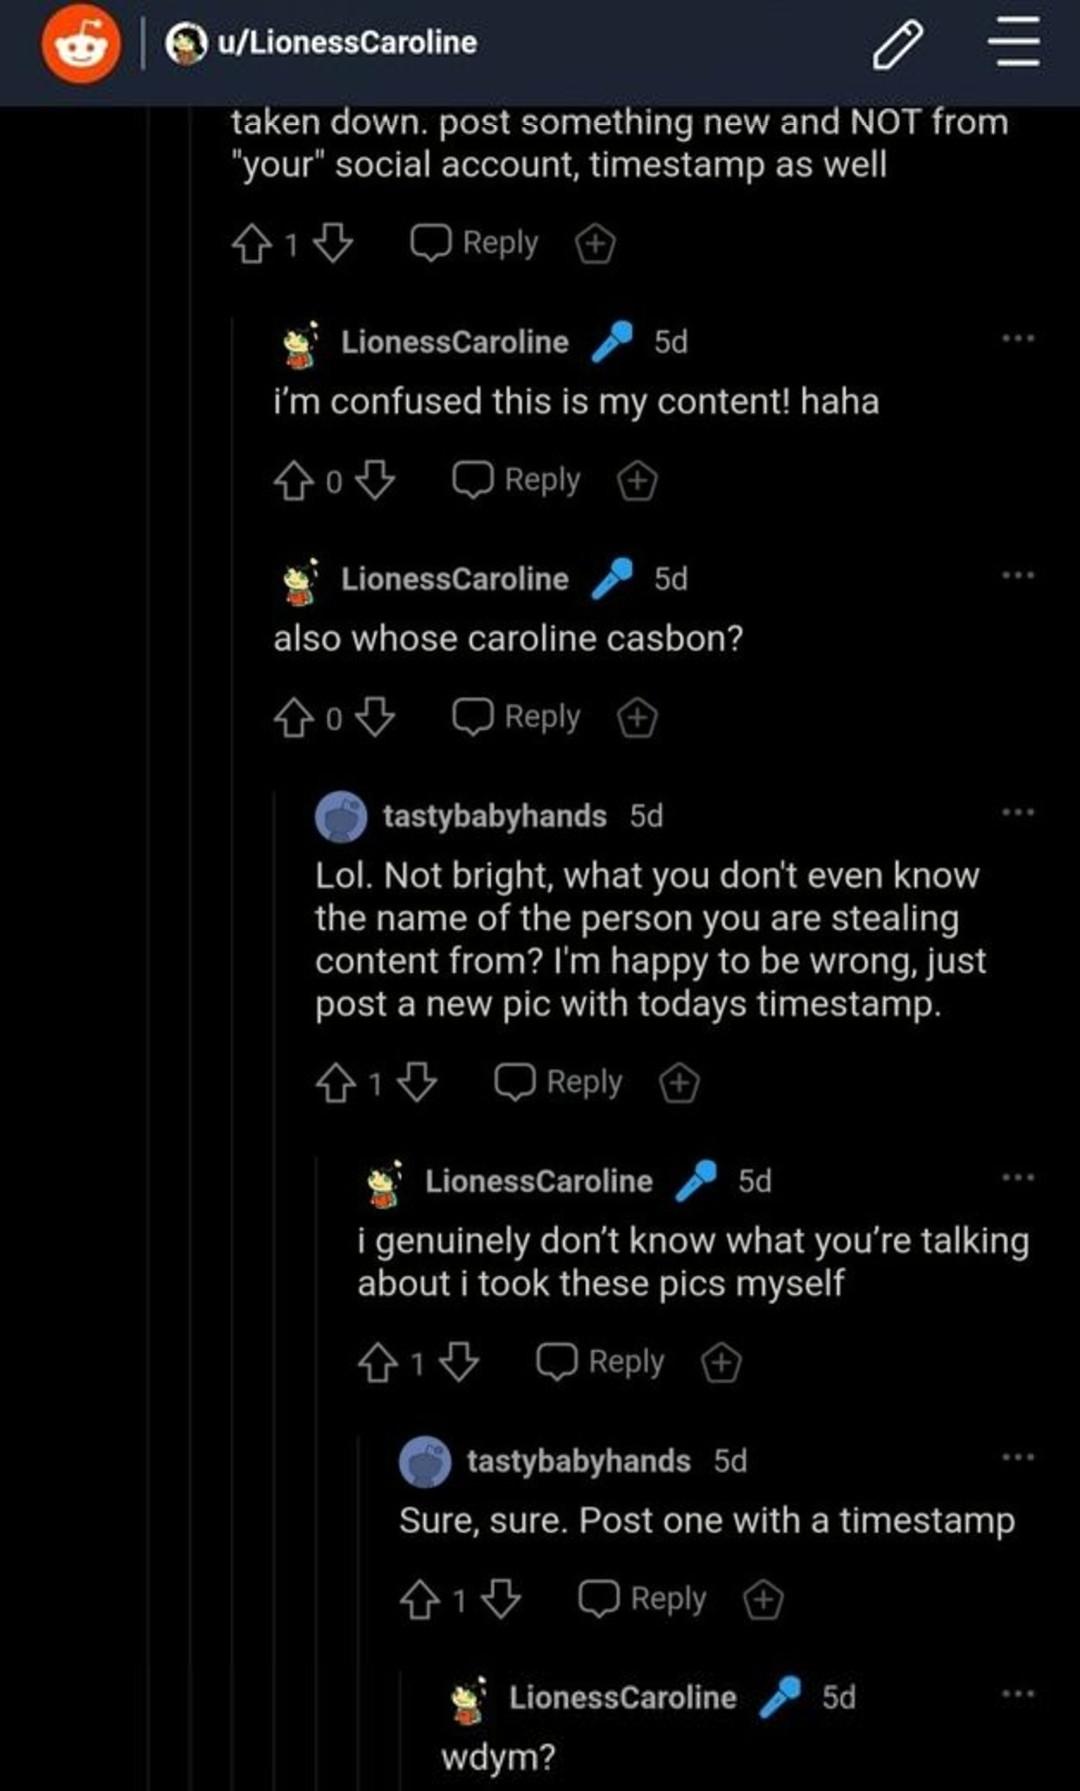1080x1791 pixels.
Task: Open three-dot menu on "wdym?" comment
Action: pyautogui.click(x=1018, y=1694)
